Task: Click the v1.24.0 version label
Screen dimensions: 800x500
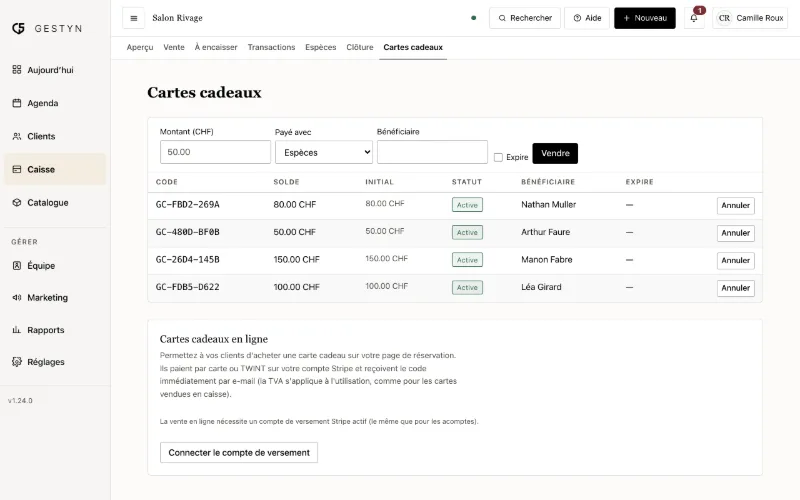Action: (20, 401)
